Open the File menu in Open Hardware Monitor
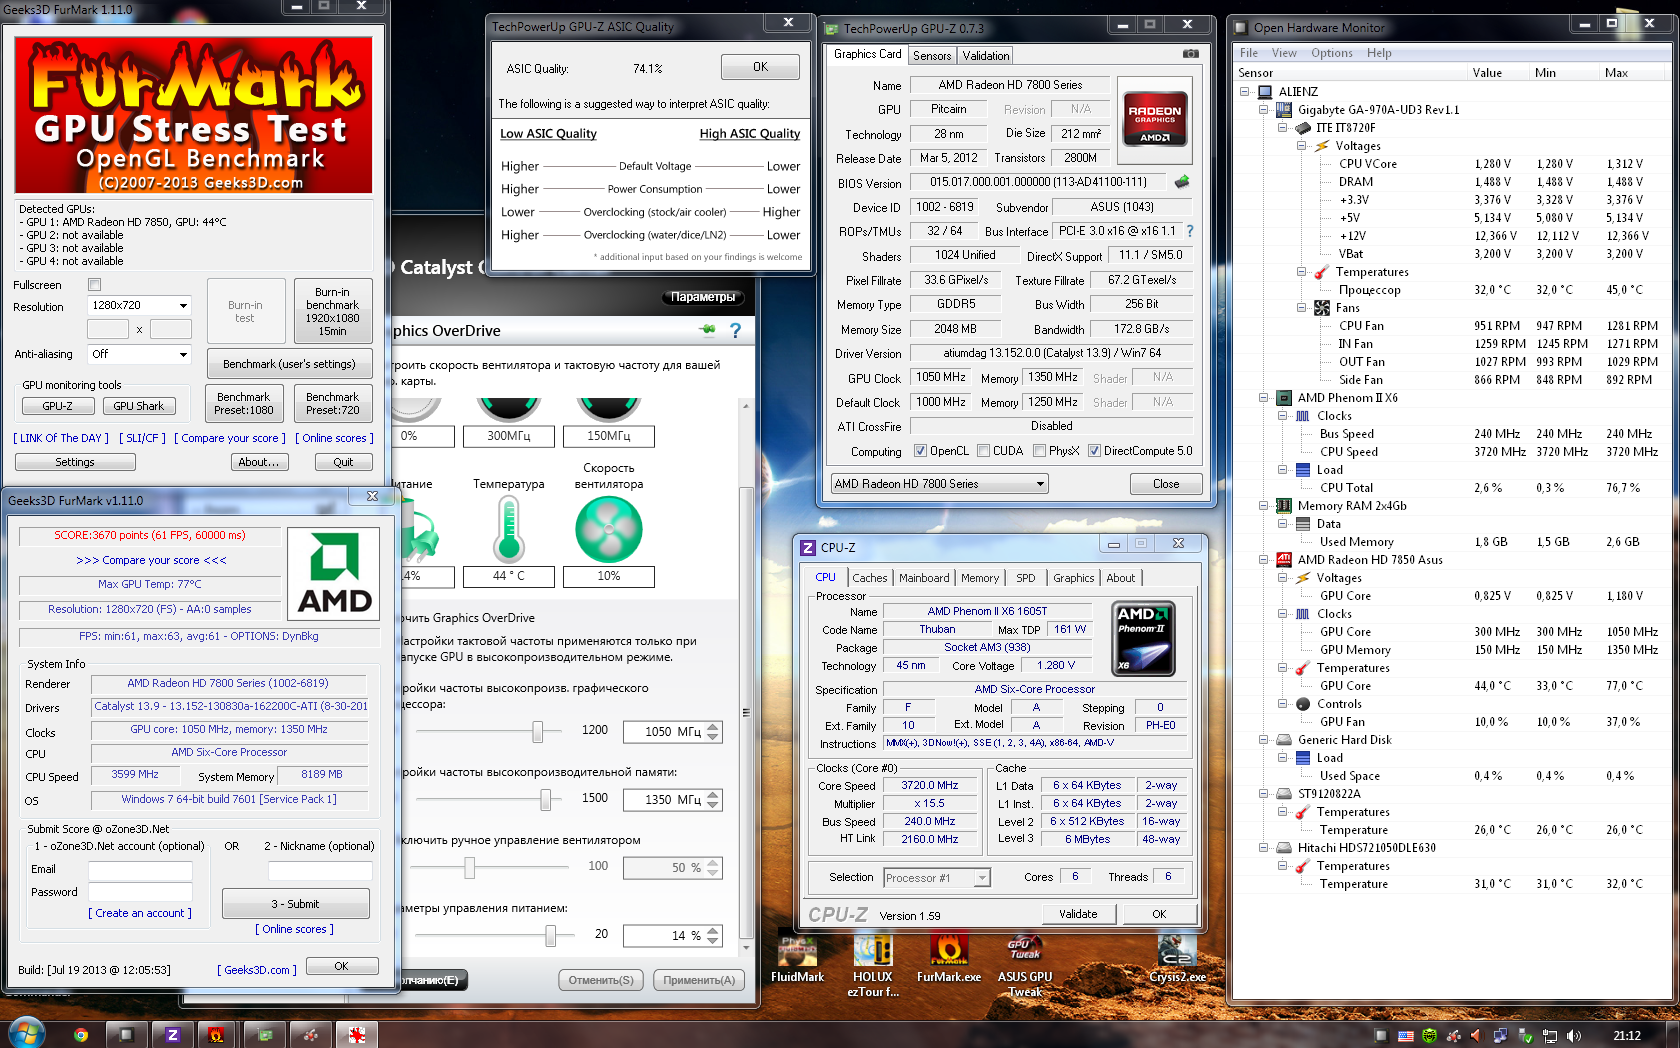 point(1249,53)
